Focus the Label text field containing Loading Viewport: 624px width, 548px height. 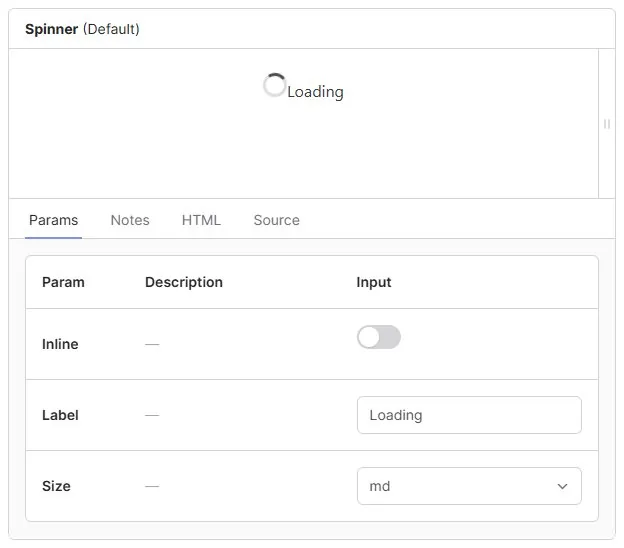[x=468, y=415]
